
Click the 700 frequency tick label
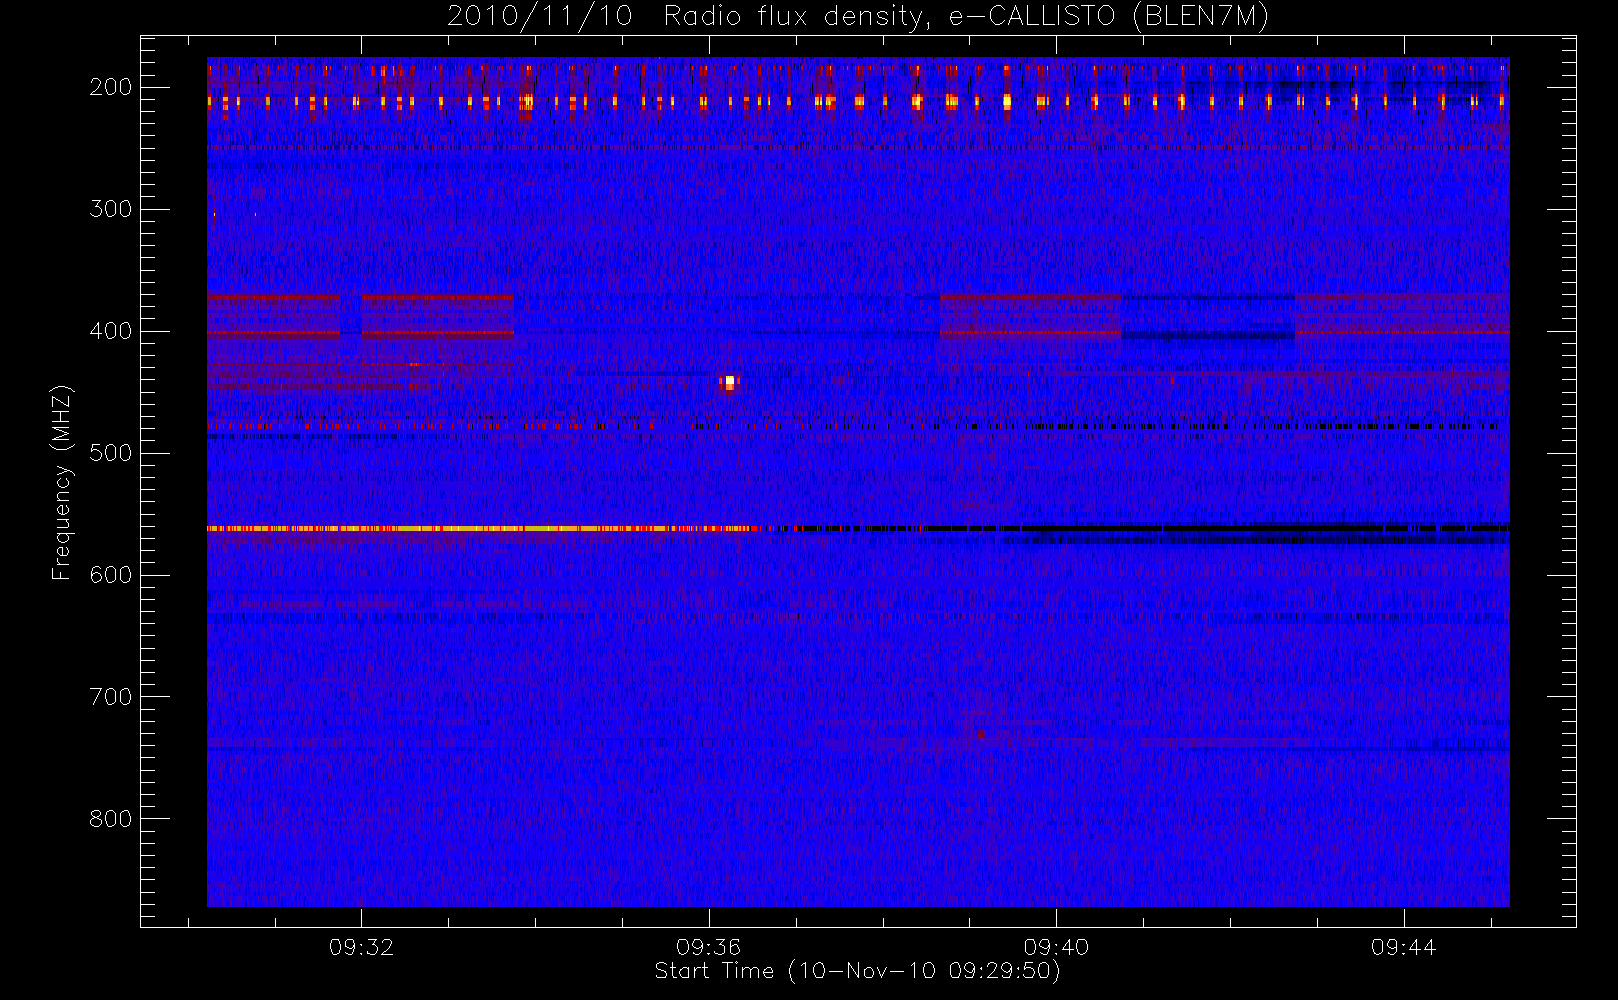tap(111, 697)
